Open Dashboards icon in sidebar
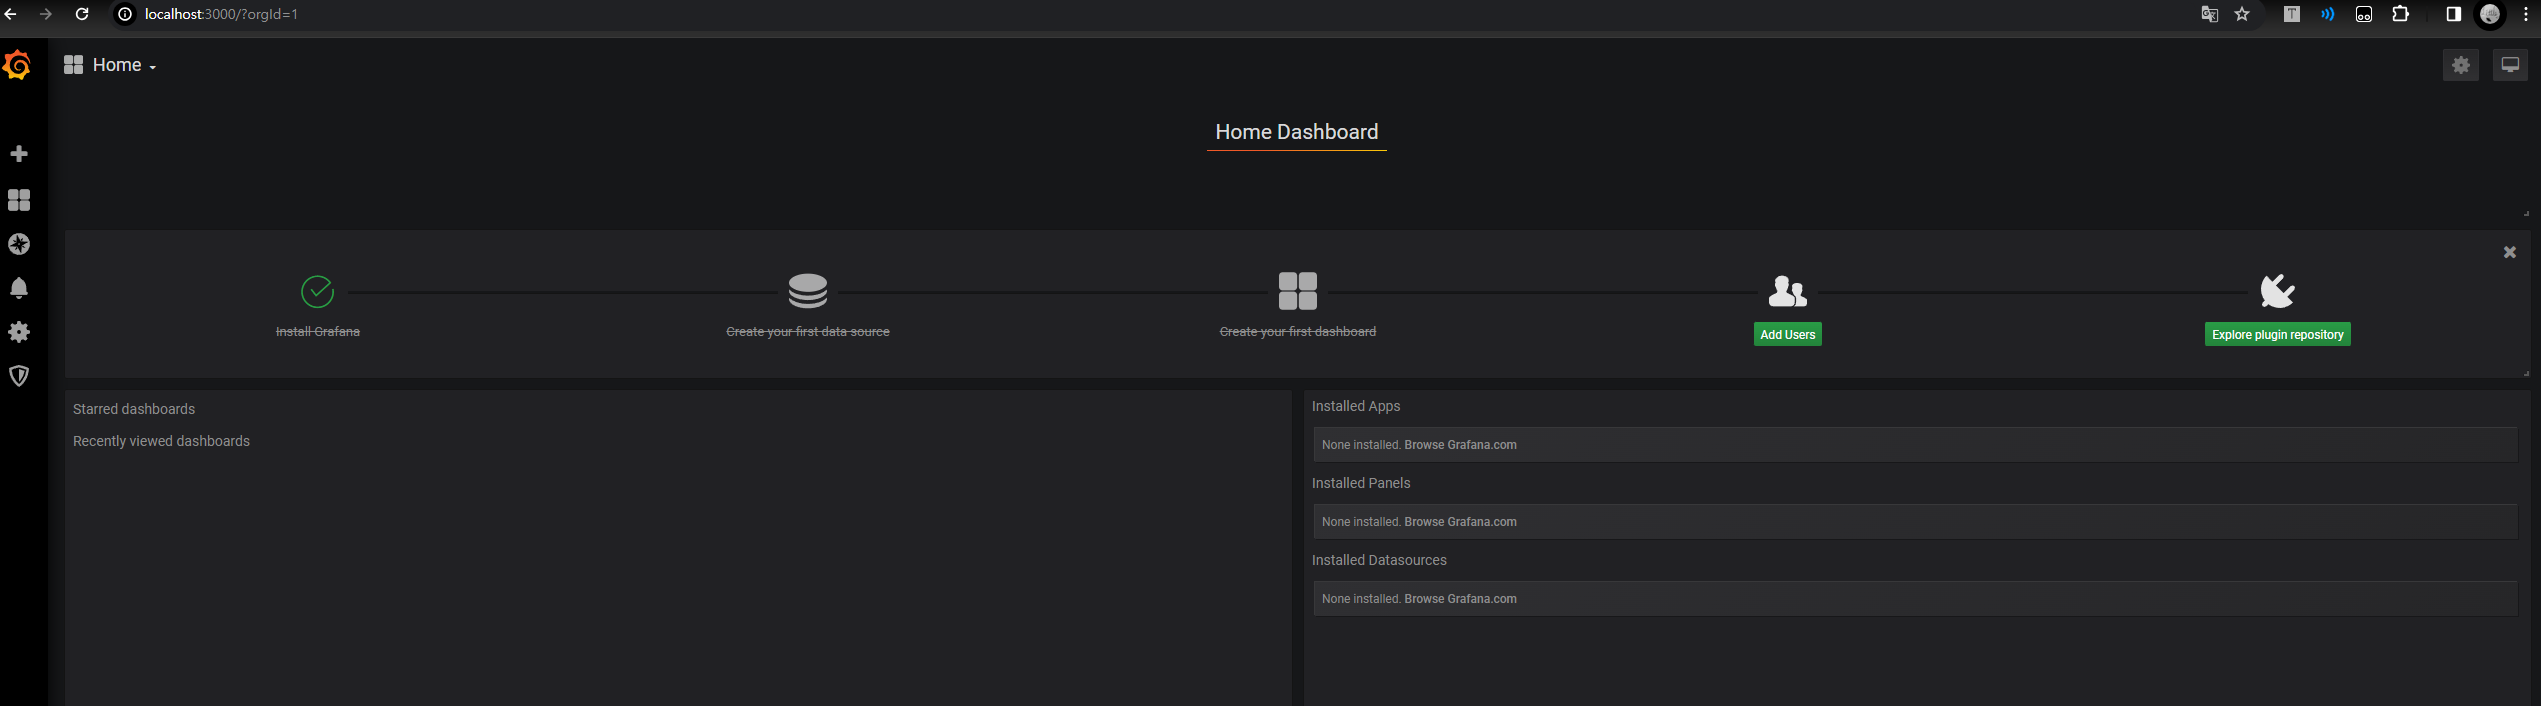Viewport: 2541px width, 706px height. pos(19,200)
